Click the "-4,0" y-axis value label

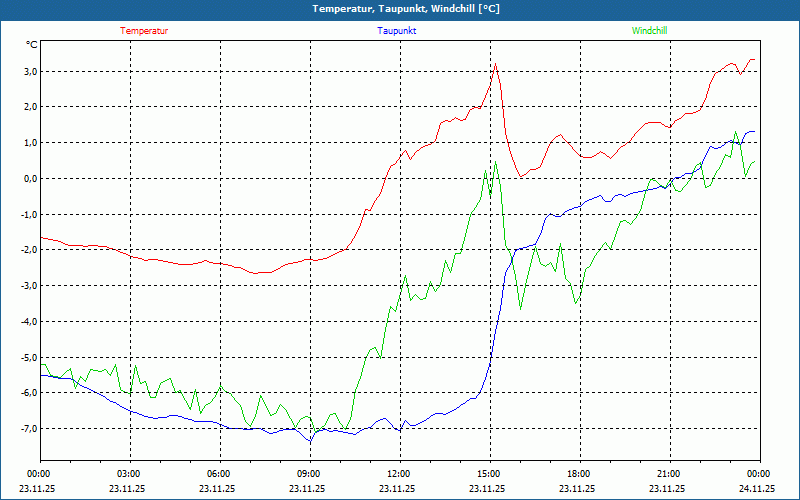(26, 322)
